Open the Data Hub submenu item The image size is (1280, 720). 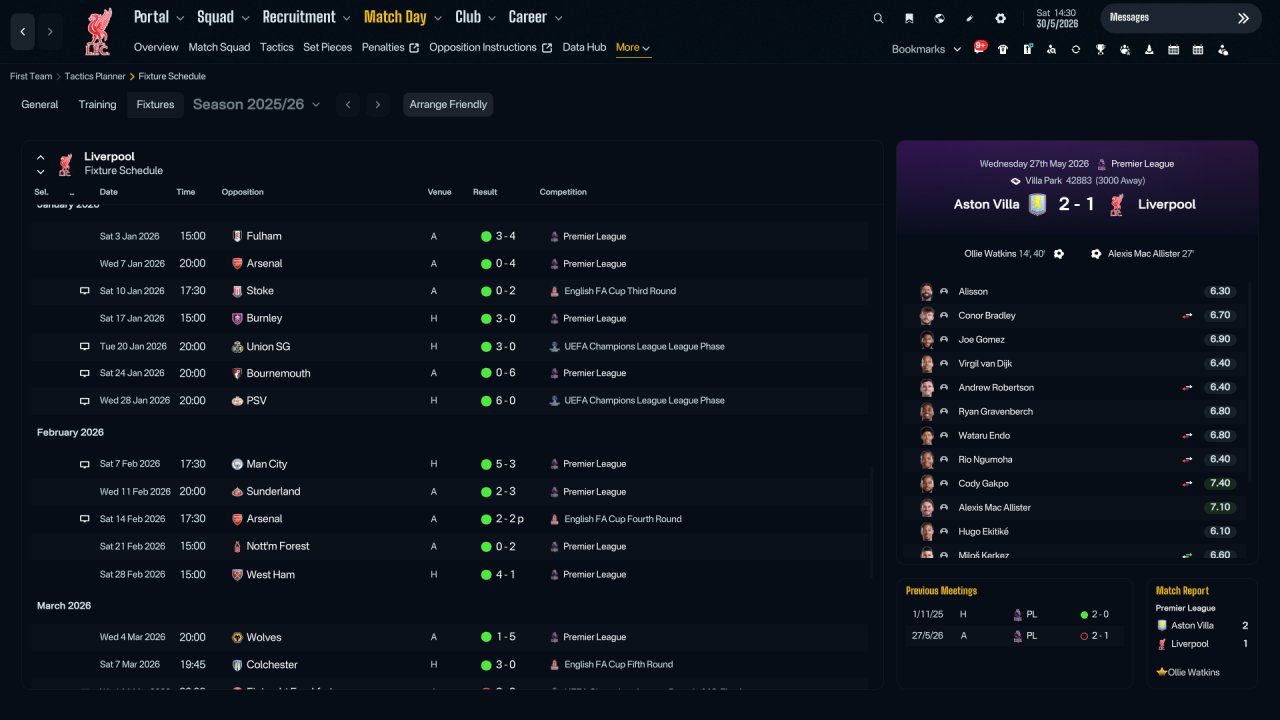click(584, 47)
